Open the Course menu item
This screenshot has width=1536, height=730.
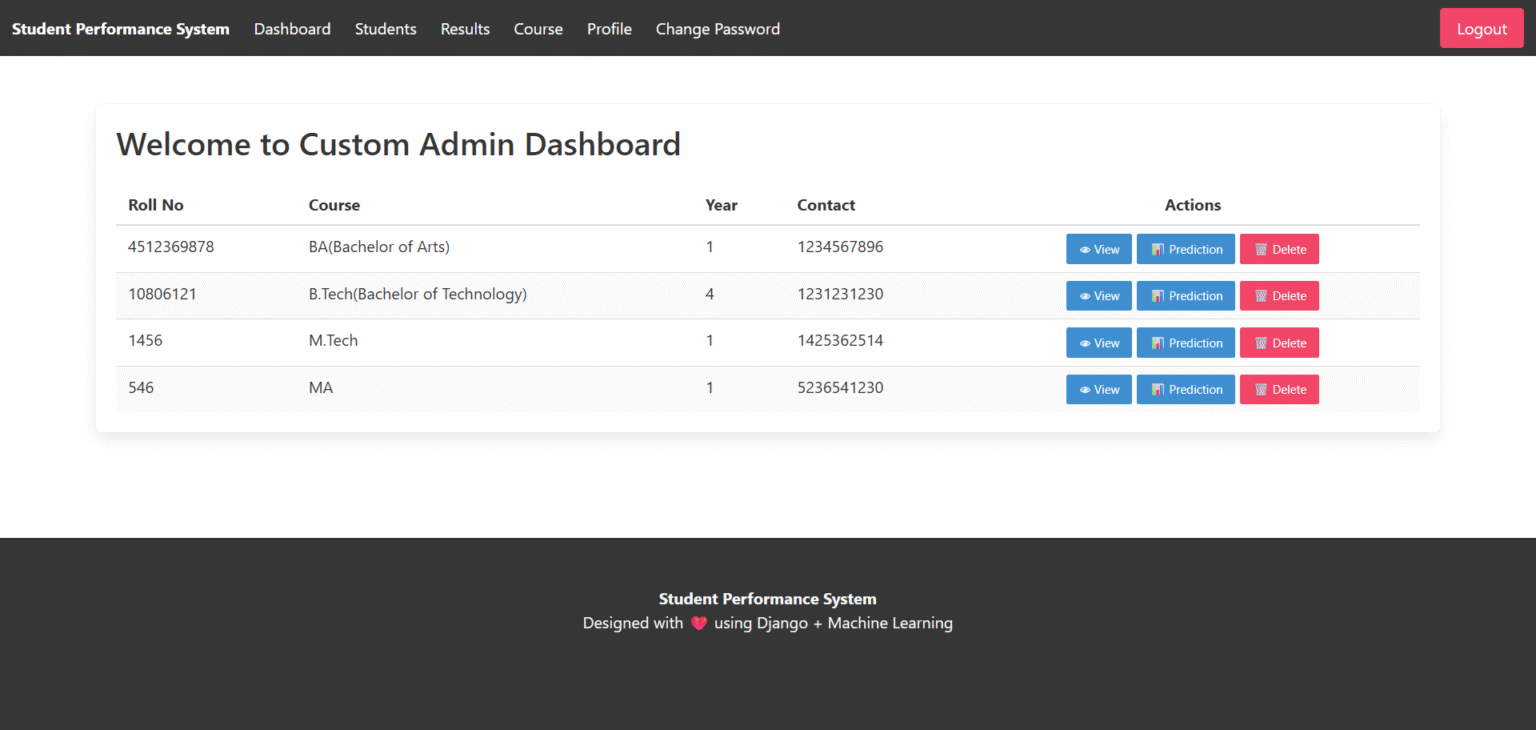(x=538, y=29)
